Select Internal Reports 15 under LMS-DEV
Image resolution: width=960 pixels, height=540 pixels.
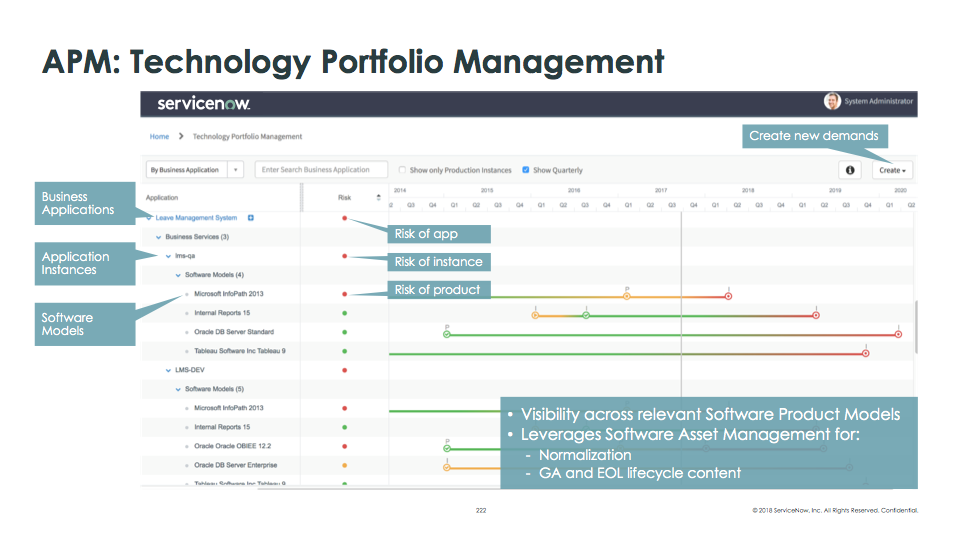coord(222,427)
